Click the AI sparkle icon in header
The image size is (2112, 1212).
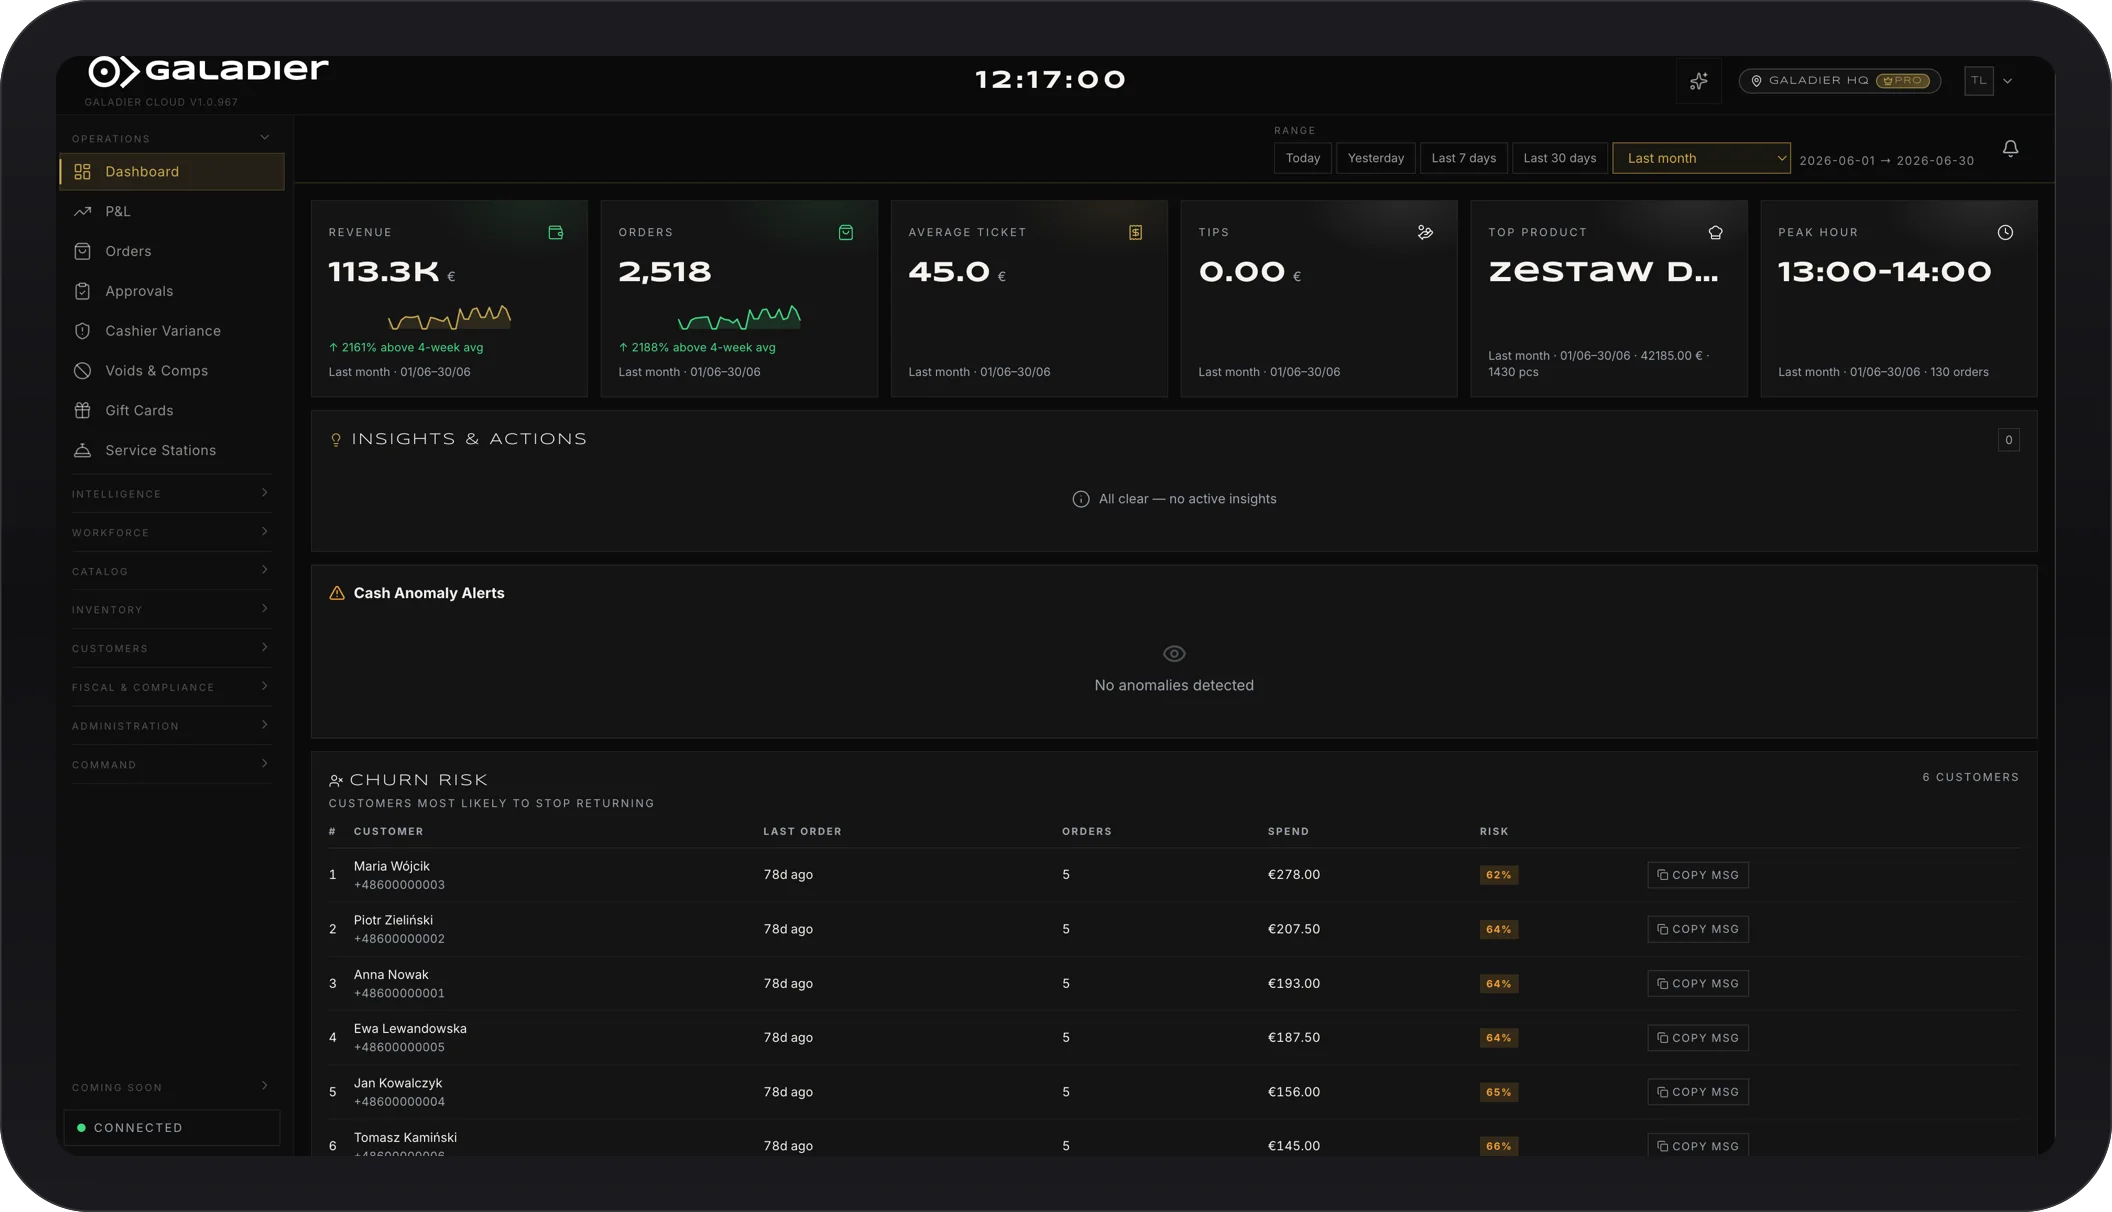(x=1699, y=81)
